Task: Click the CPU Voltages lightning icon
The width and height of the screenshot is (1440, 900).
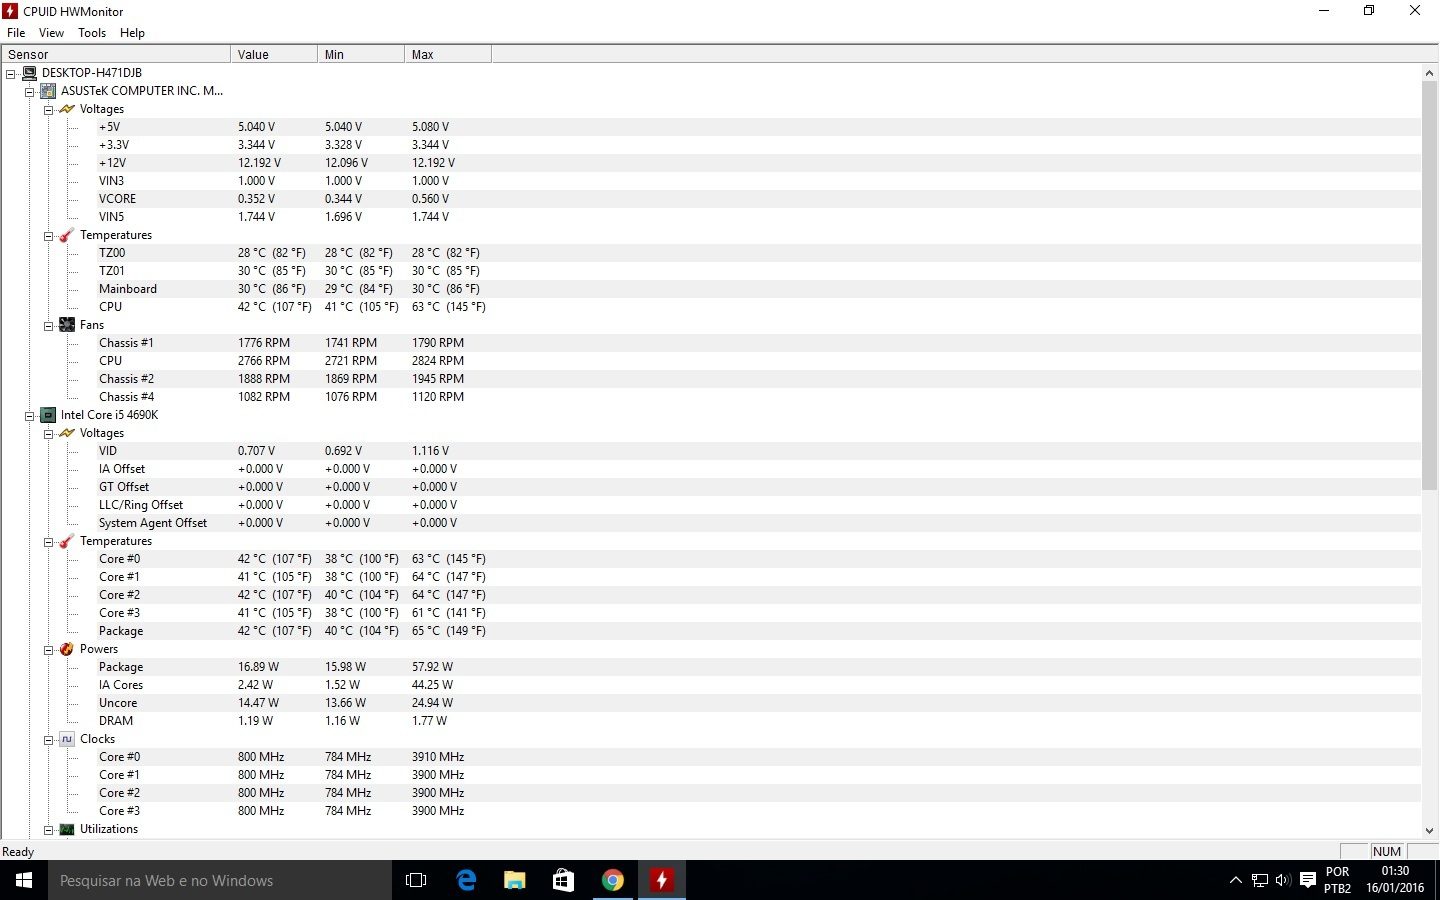Action: tap(67, 433)
